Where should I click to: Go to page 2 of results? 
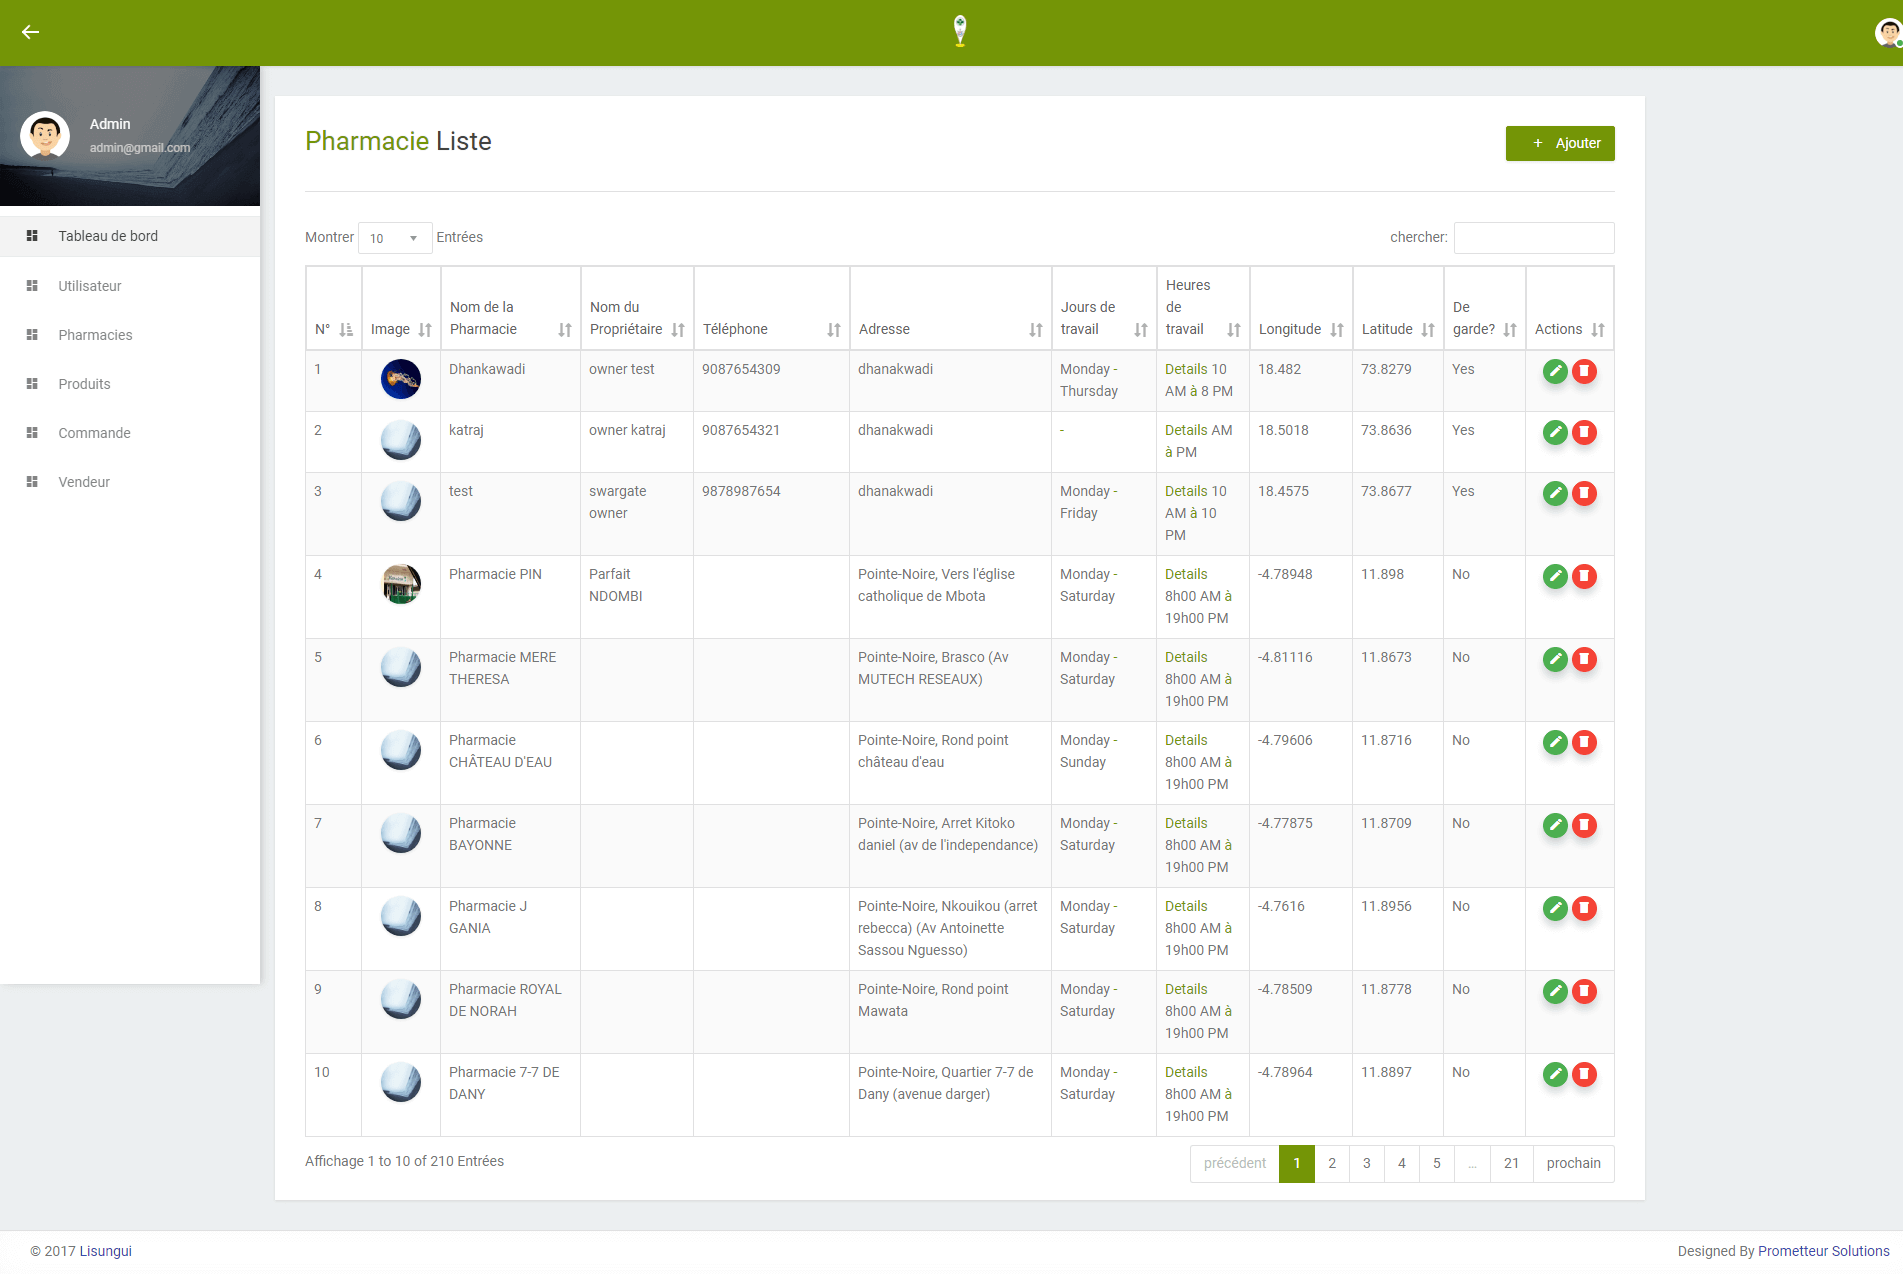coord(1332,1164)
